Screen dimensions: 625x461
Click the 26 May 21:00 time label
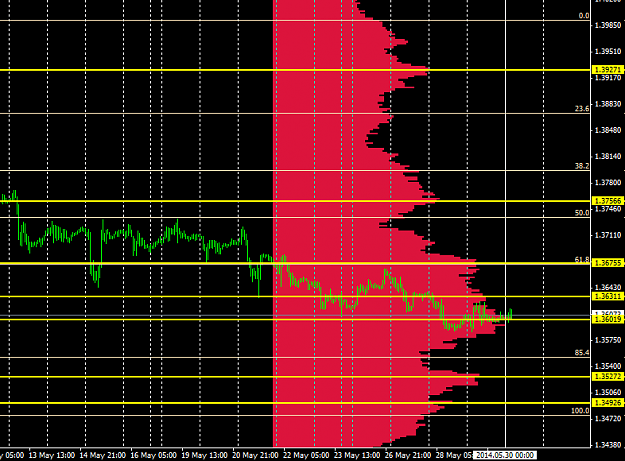[408, 455]
